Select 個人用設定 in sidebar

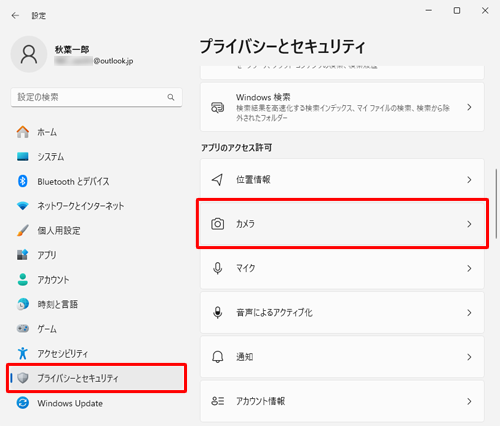point(96,230)
